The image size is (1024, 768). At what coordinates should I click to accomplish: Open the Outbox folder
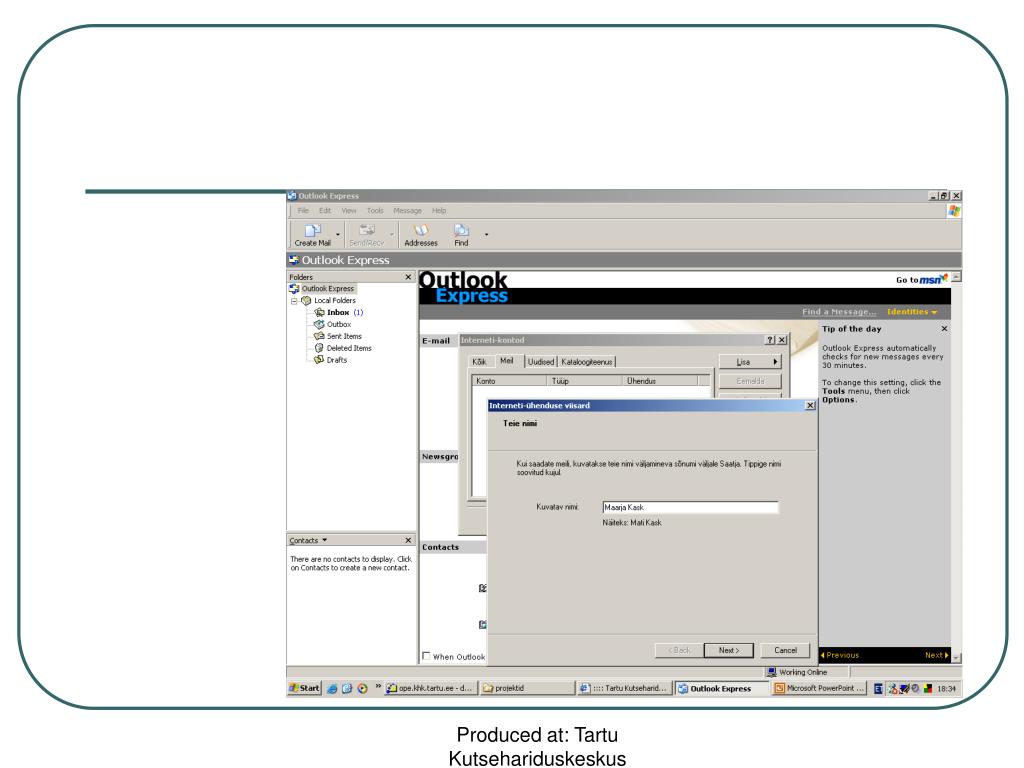[332, 324]
